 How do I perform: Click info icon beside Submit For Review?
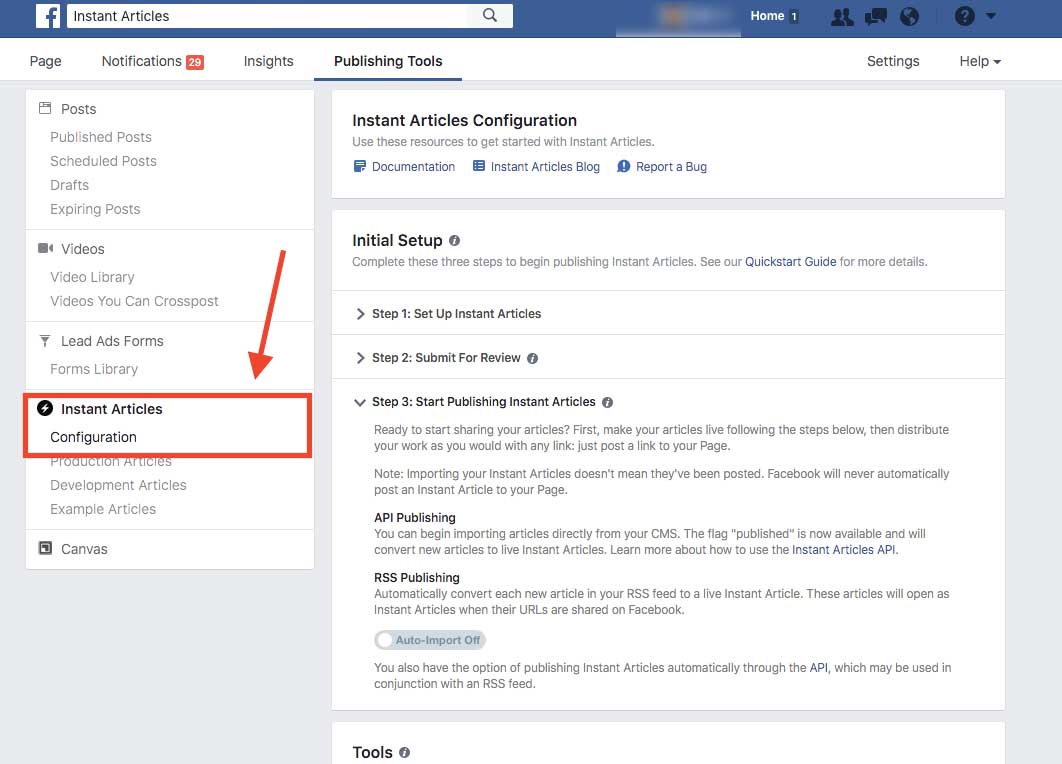click(532, 358)
